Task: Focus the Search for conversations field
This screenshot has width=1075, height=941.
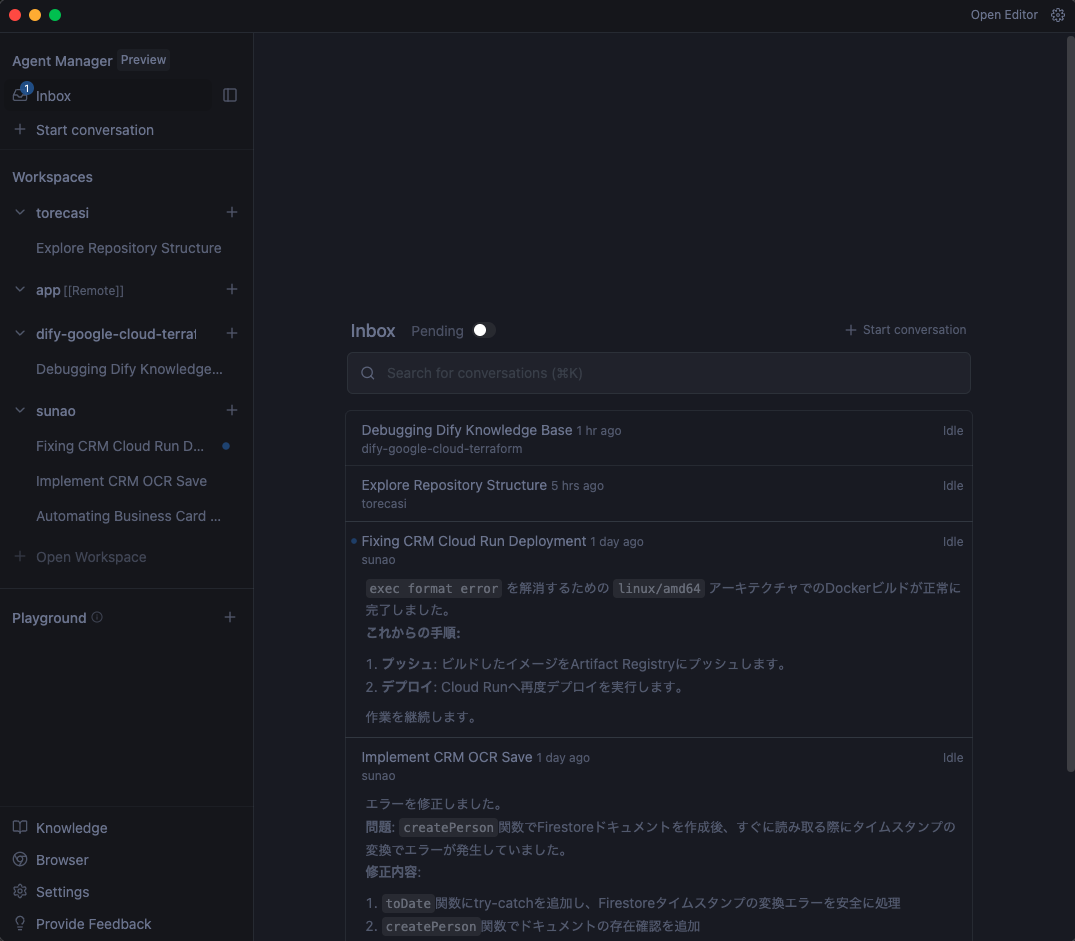Action: (658, 373)
